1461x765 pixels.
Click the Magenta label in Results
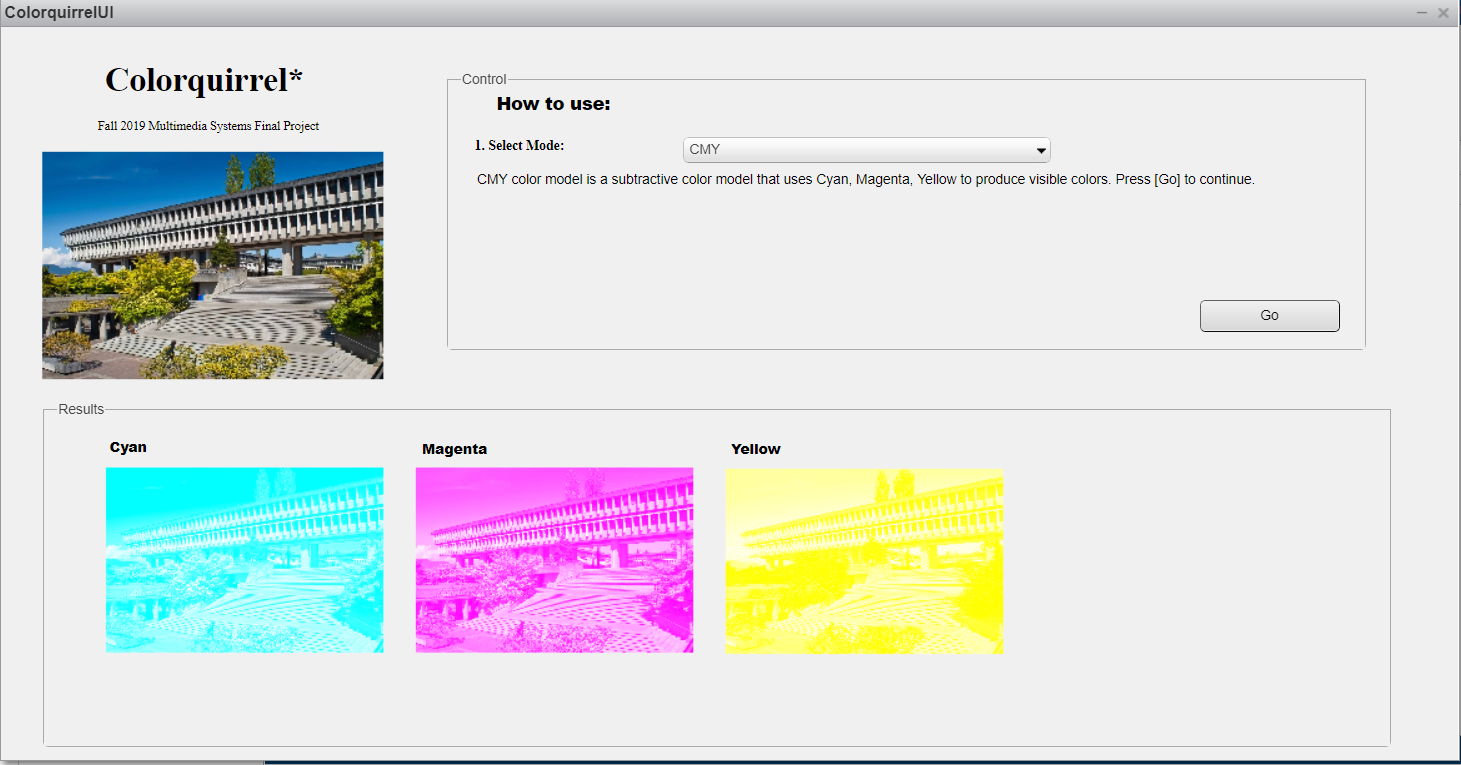[454, 449]
